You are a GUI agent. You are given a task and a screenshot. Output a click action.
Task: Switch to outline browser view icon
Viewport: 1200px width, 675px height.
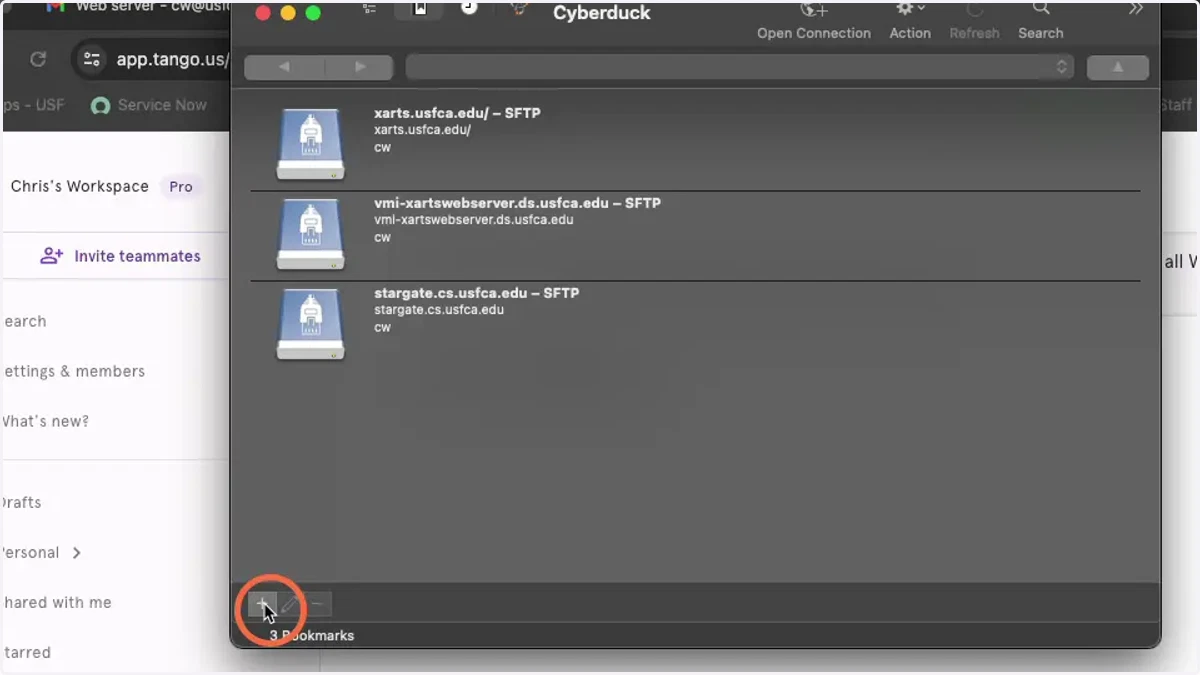click(x=370, y=9)
